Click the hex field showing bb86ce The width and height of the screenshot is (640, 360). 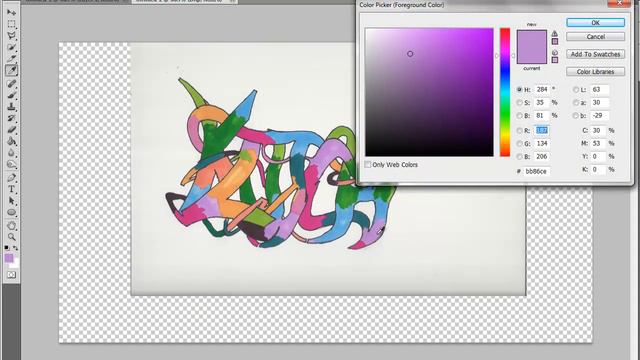(x=536, y=171)
